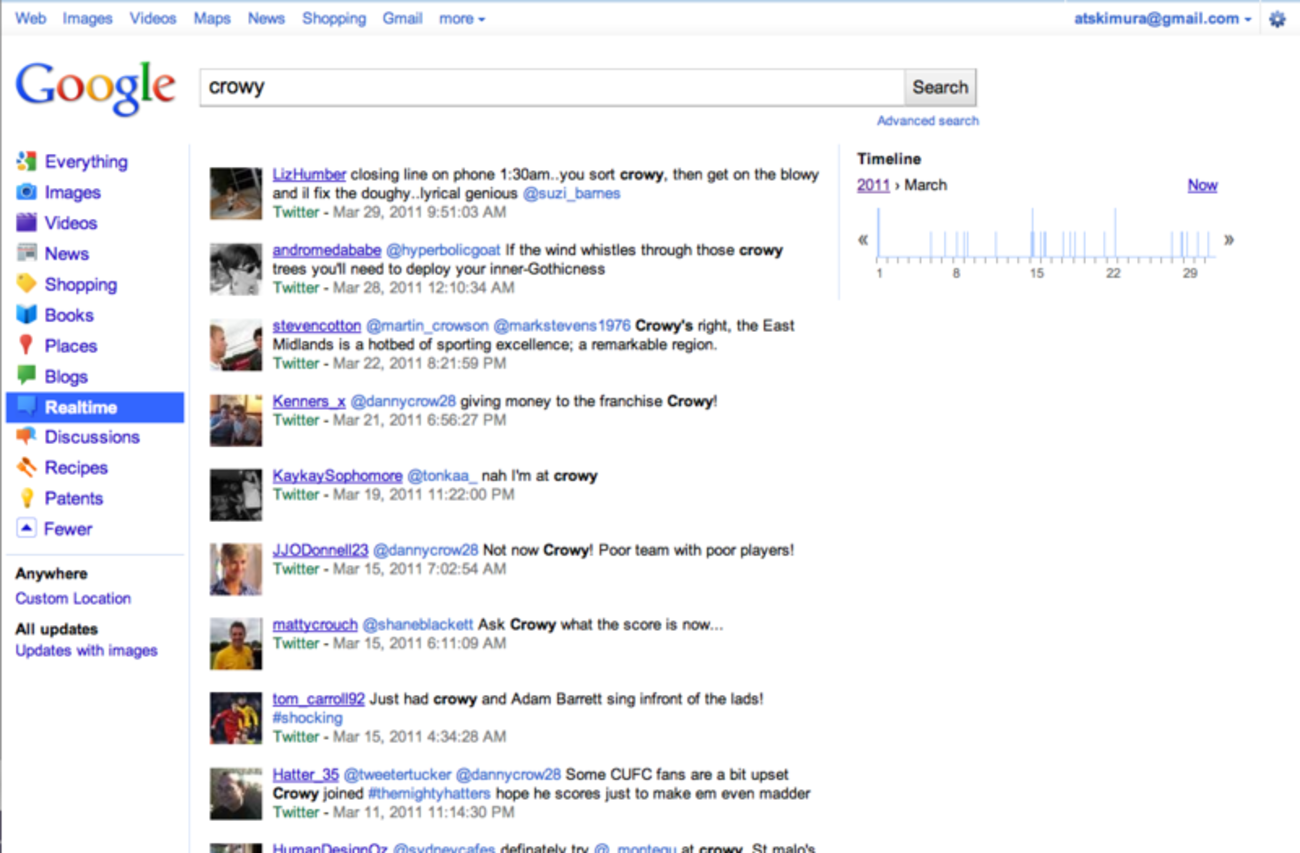This screenshot has height=853, width=1300.
Task: Click the #shocking hashtag
Action: [308, 718]
